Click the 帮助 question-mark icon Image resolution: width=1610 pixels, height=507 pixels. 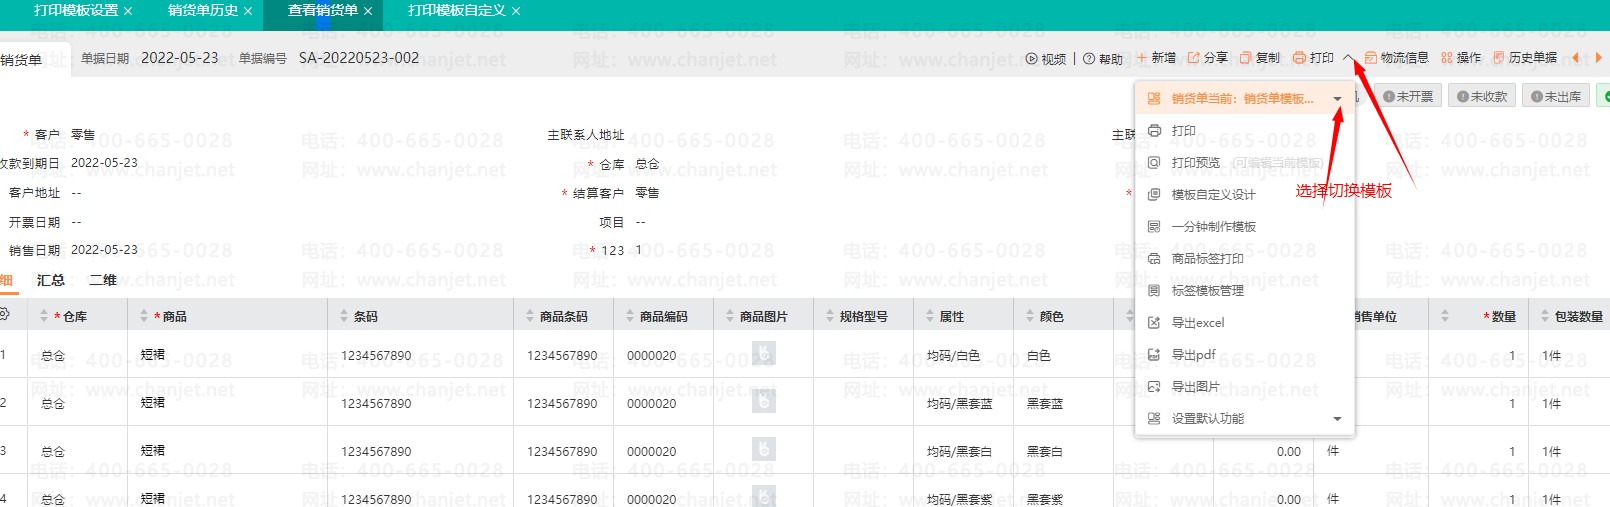tap(1089, 59)
